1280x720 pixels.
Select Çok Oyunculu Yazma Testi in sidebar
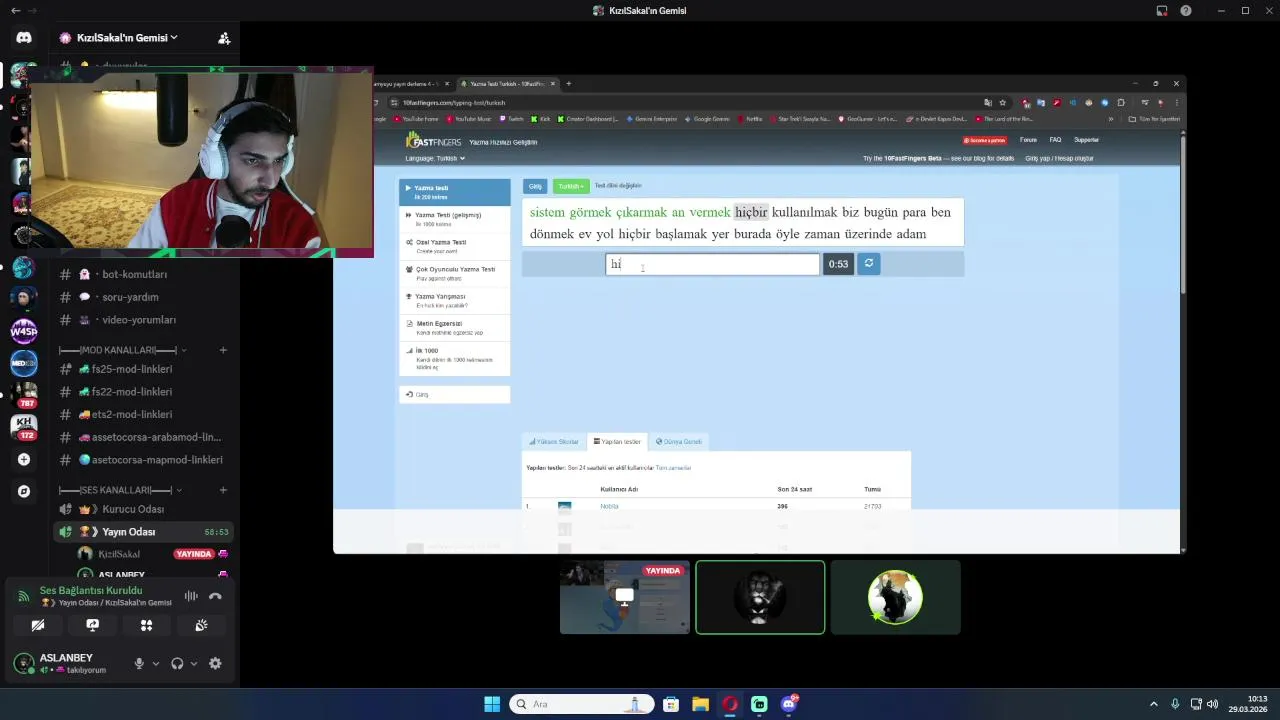pyautogui.click(x=454, y=273)
